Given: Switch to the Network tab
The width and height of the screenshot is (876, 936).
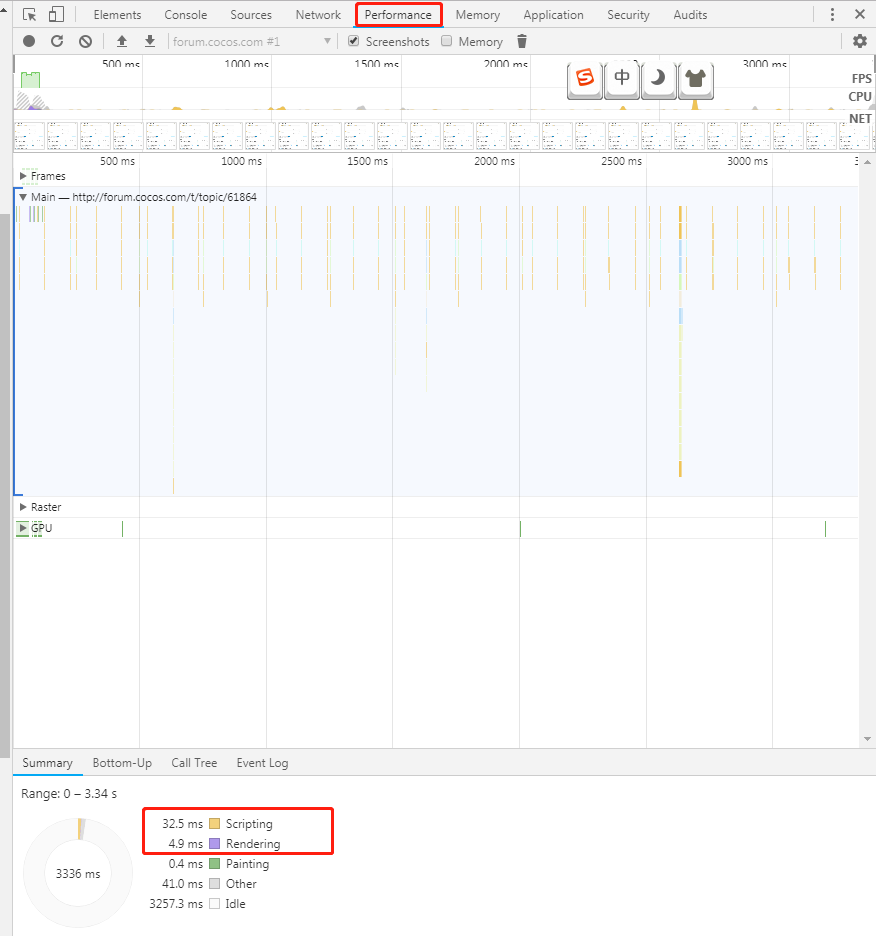Looking at the screenshot, I should (318, 14).
